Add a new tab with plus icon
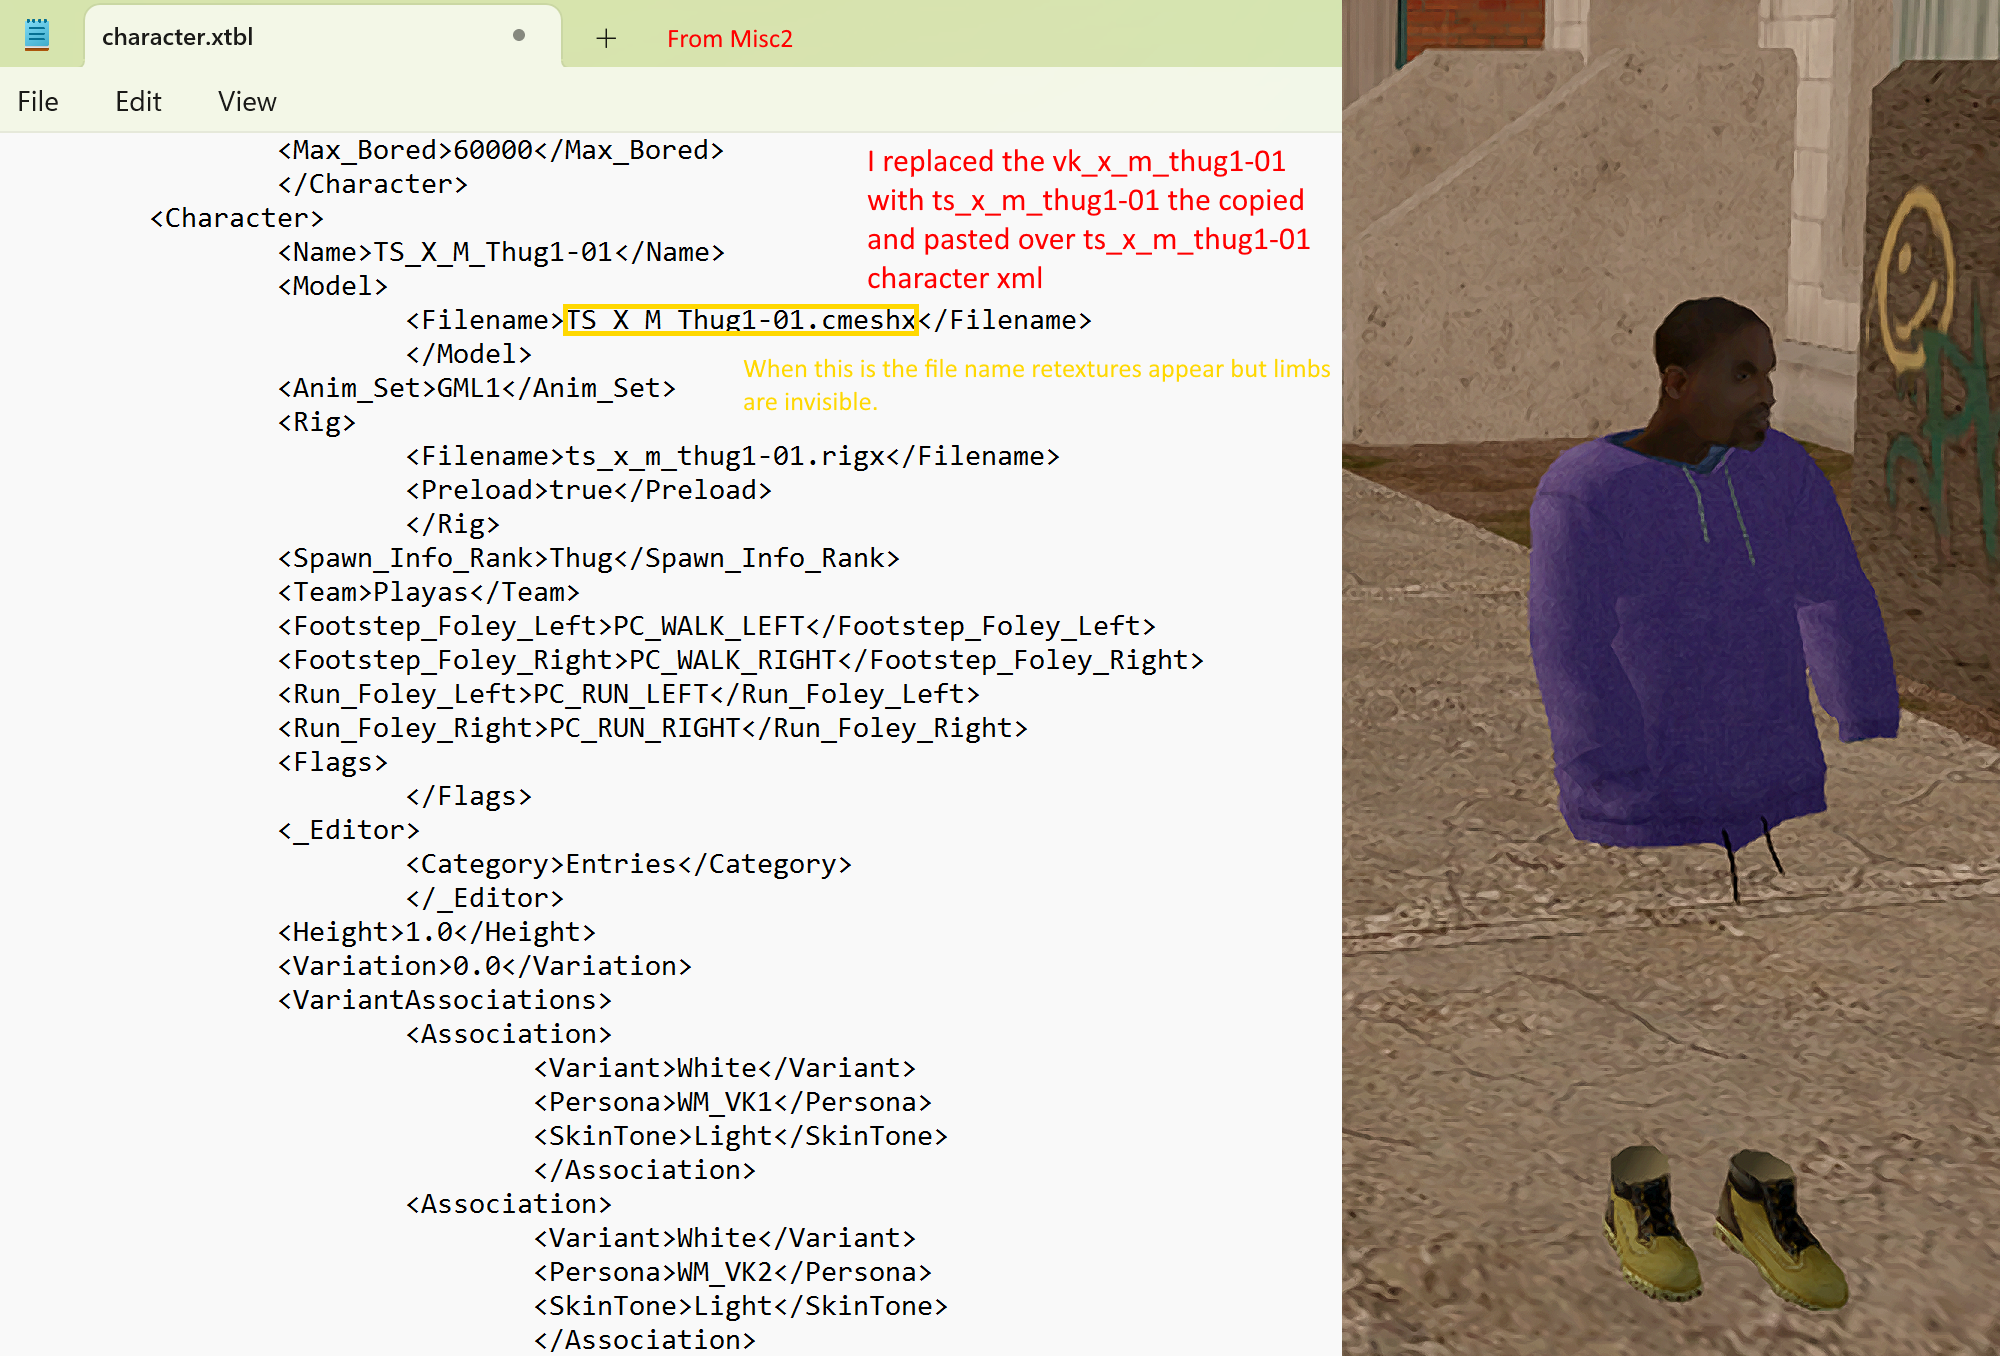The image size is (2000, 1356). pyautogui.click(x=606, y=38)
